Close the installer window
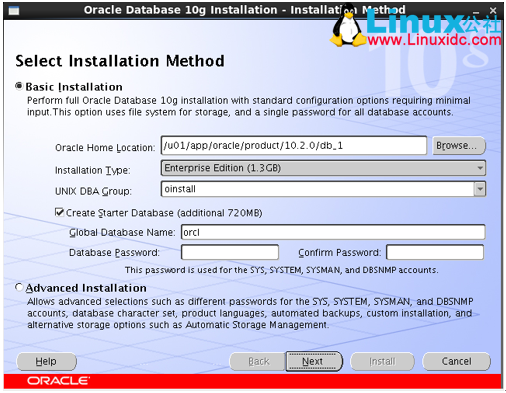 493,11
